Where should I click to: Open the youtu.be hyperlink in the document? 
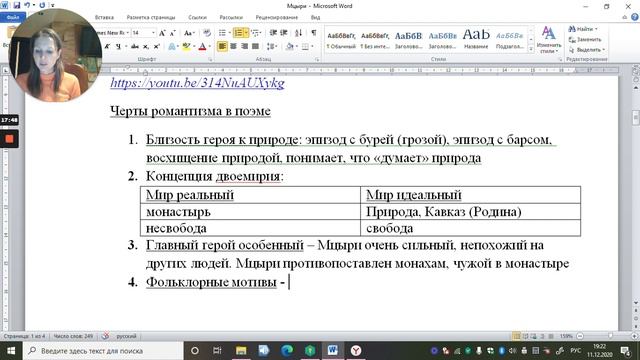coord(197,83)
